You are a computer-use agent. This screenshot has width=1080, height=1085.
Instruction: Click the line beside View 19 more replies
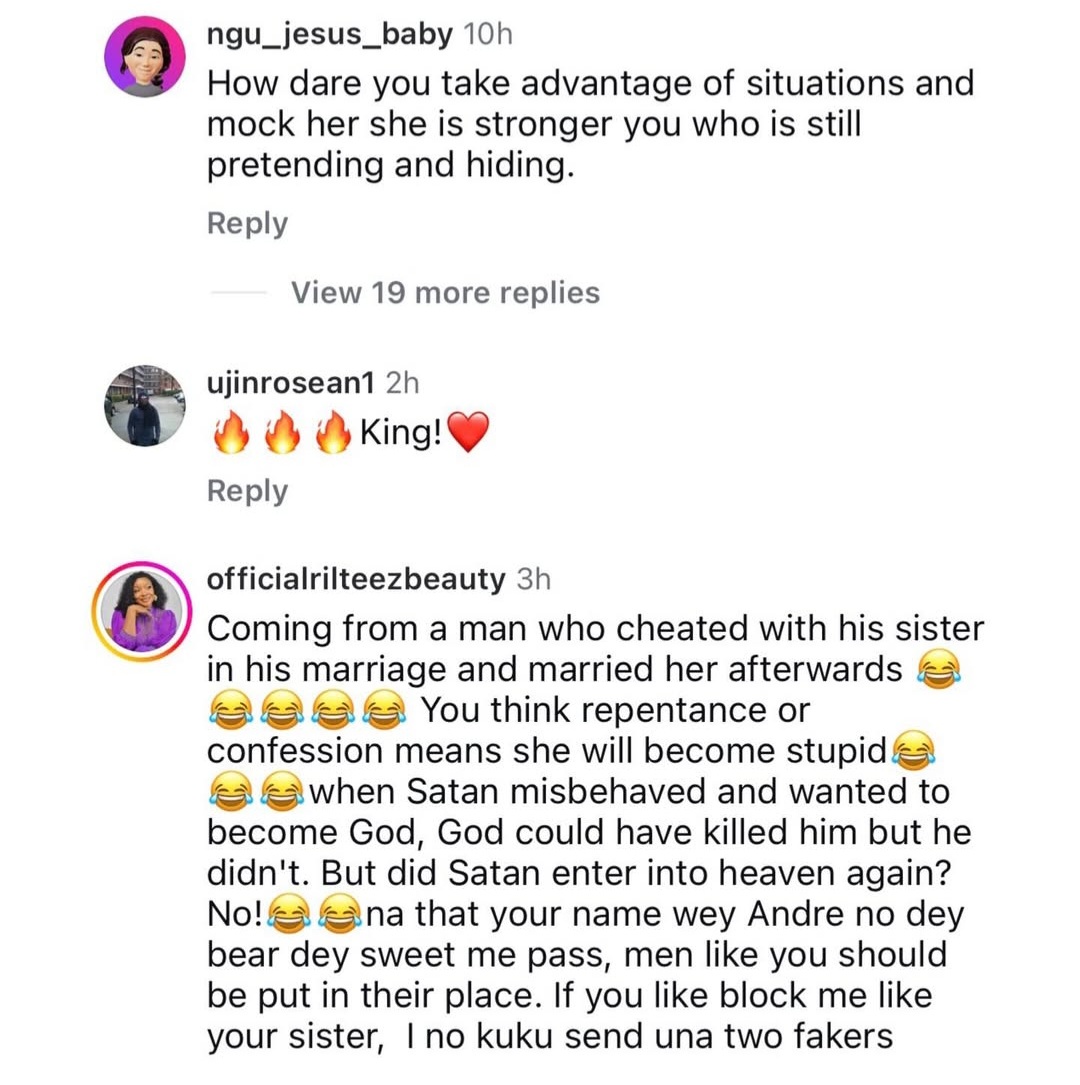tap(237, 293)
